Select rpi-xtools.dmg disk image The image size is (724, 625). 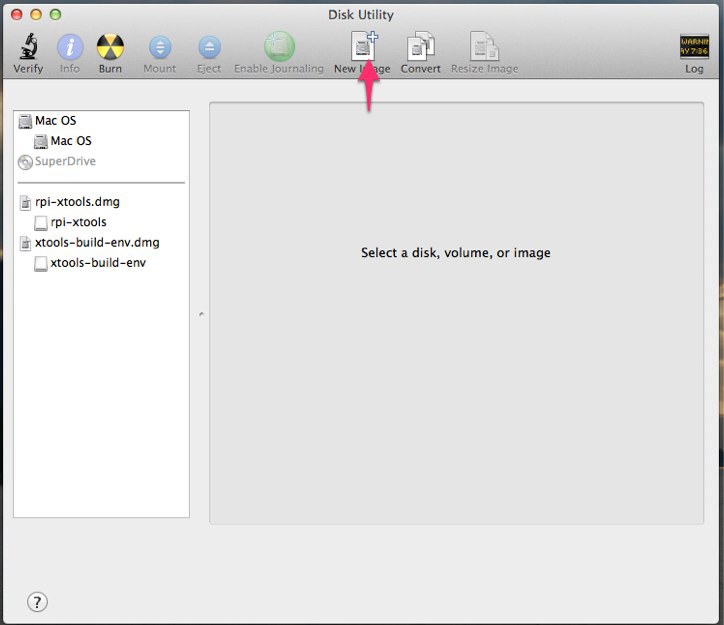[x=101, y=202]
